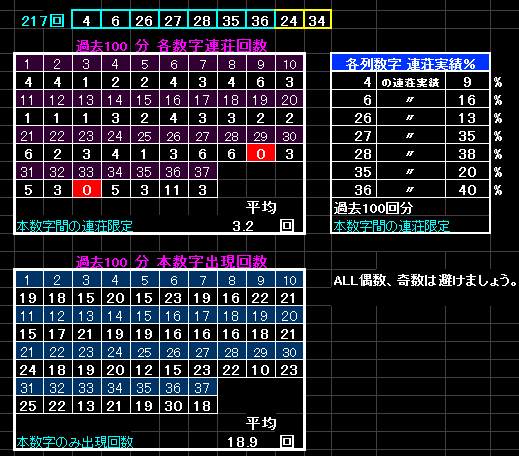Select the purple header cell 20
The image size is (519, 456).
pyautogui.click(x=289, y=100)
